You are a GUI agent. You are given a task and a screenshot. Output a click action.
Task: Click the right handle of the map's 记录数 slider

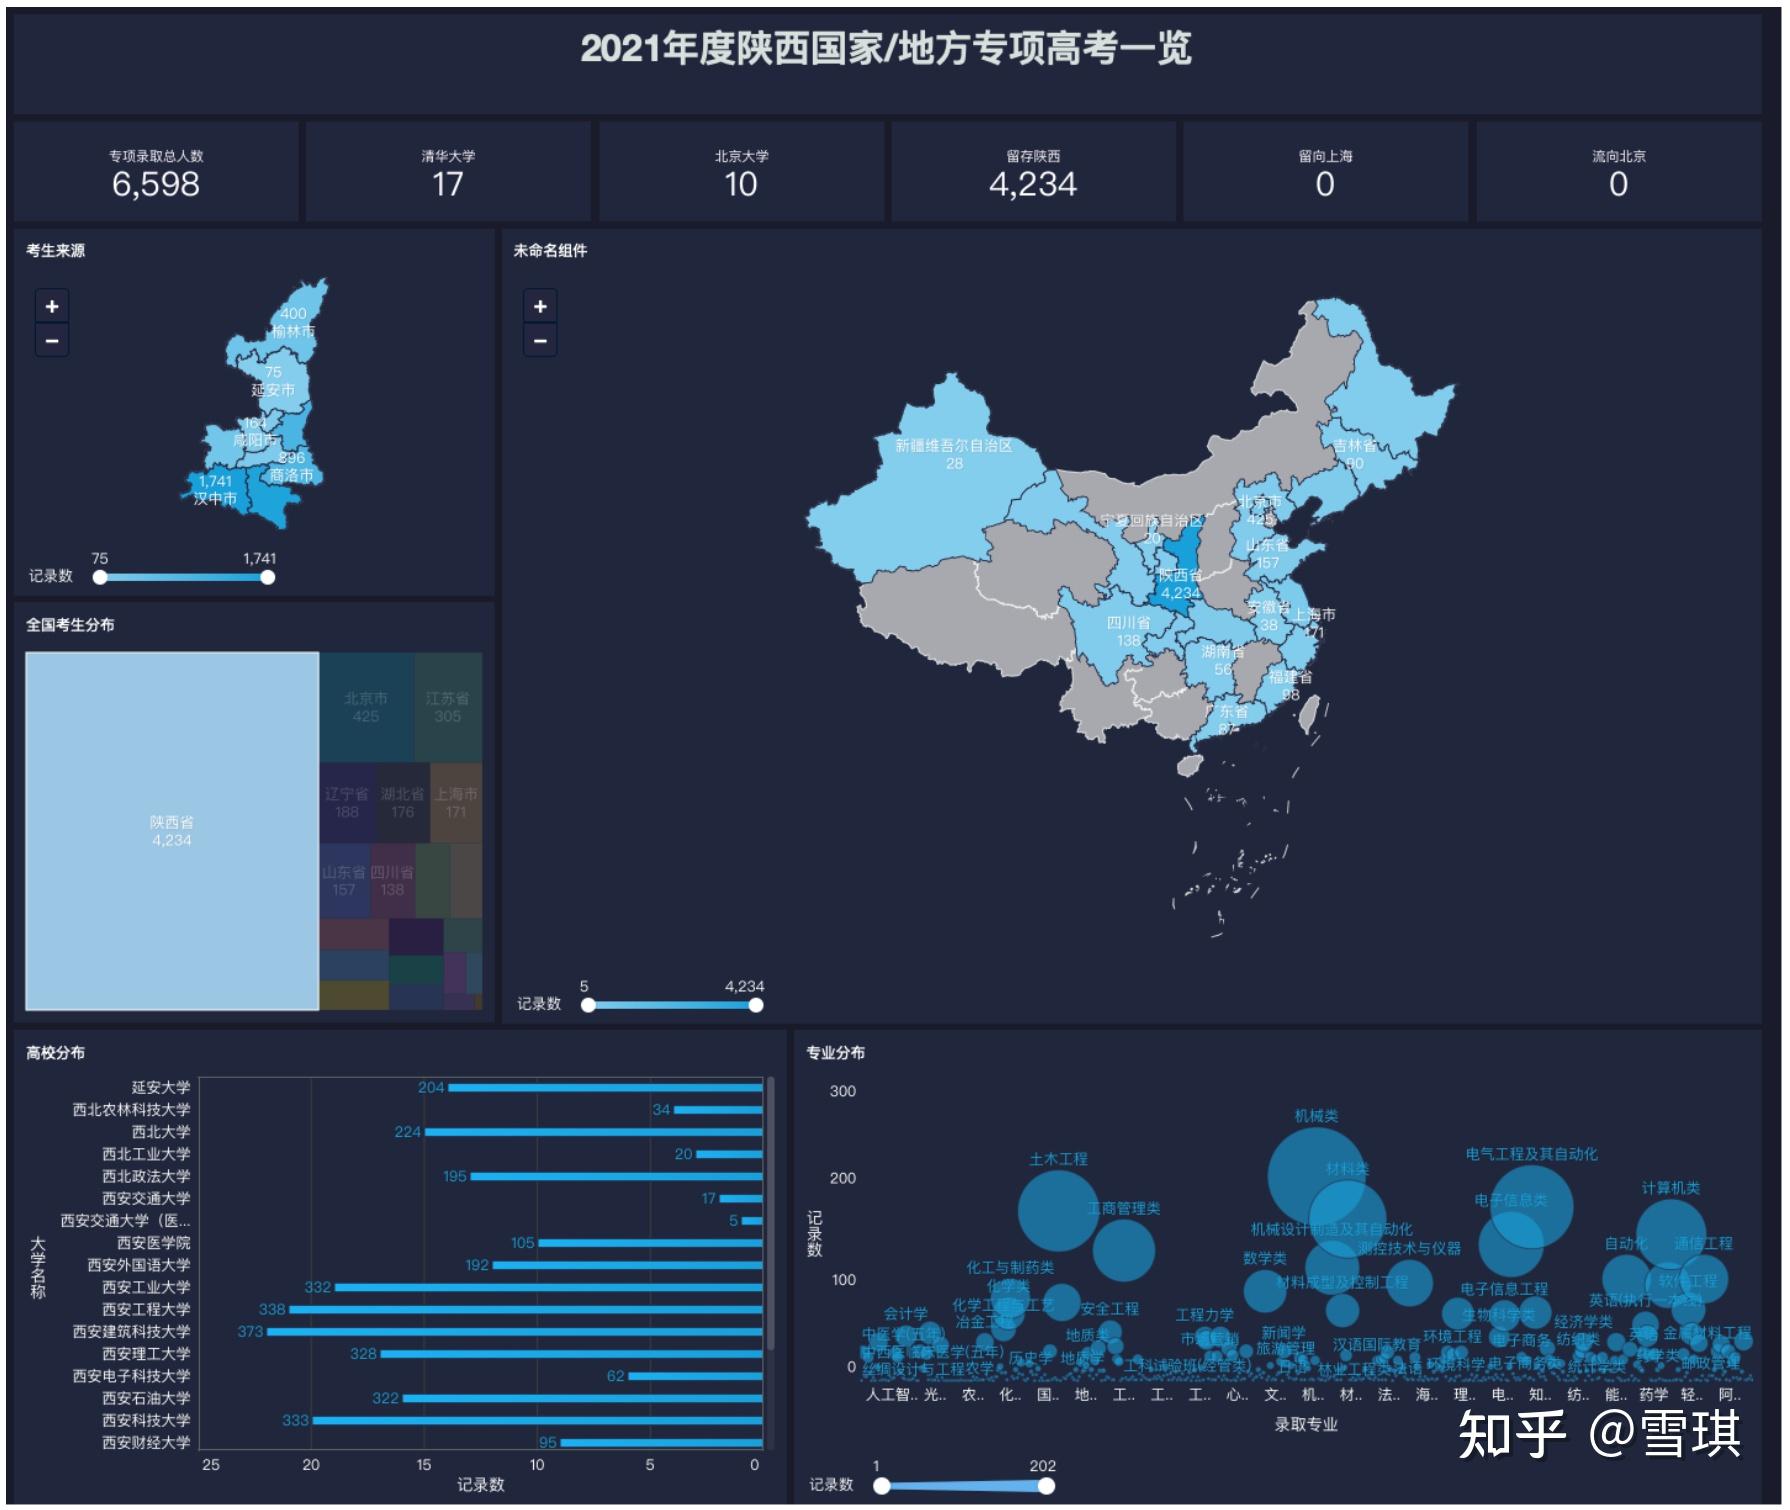pyautogui.click(x=757, y=1006)
